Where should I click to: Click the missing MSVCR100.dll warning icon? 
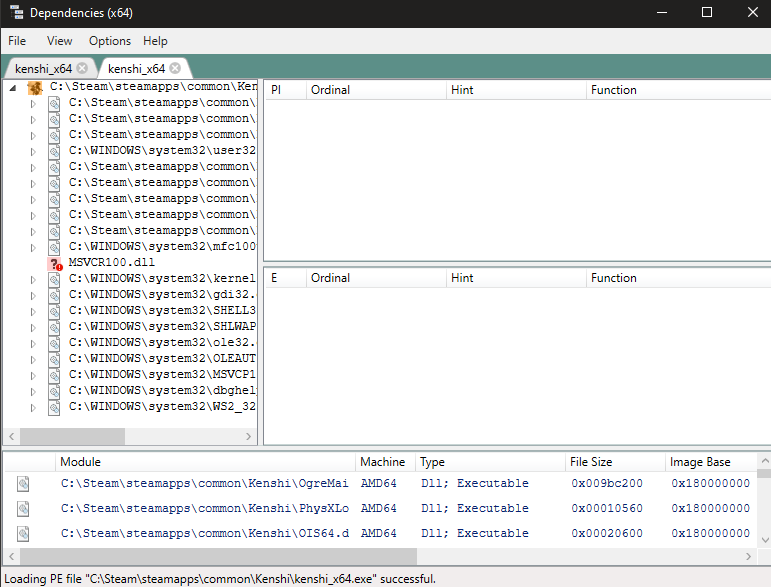click(55, 264)
